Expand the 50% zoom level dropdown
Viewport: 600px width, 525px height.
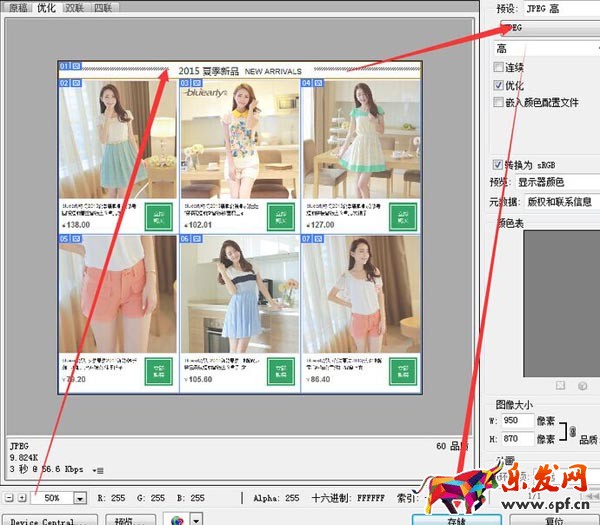click(79, 498)
